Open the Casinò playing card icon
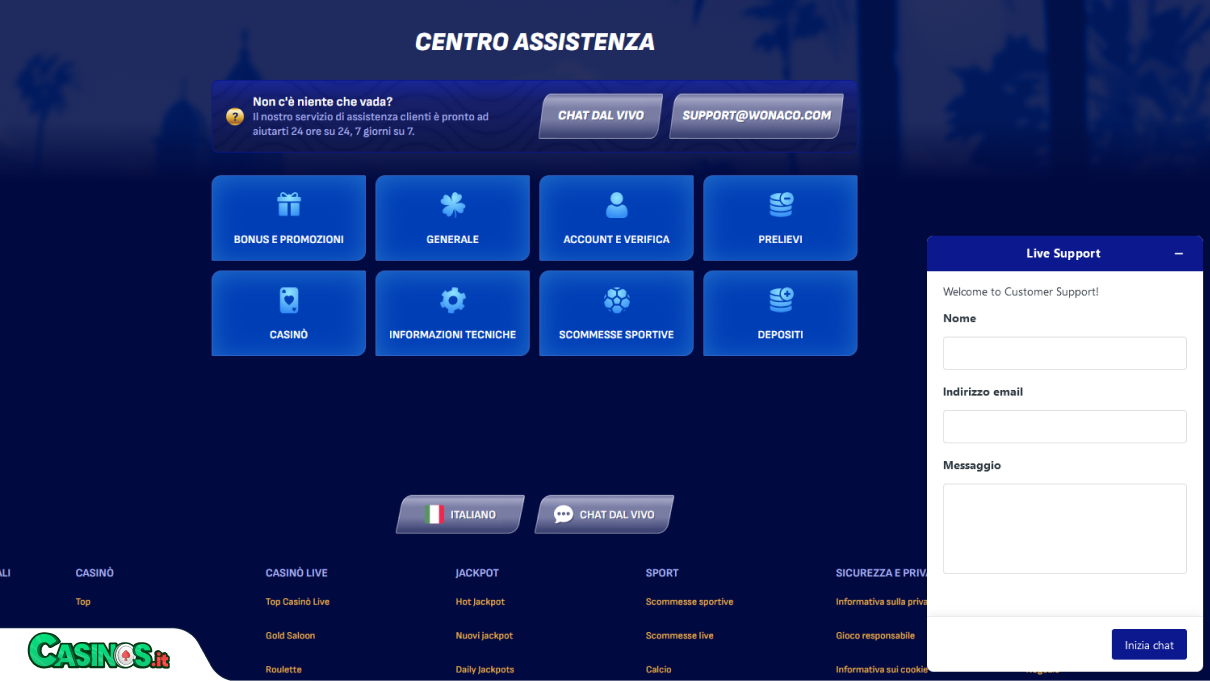1210x681 pixels. [x=289, y=300]
